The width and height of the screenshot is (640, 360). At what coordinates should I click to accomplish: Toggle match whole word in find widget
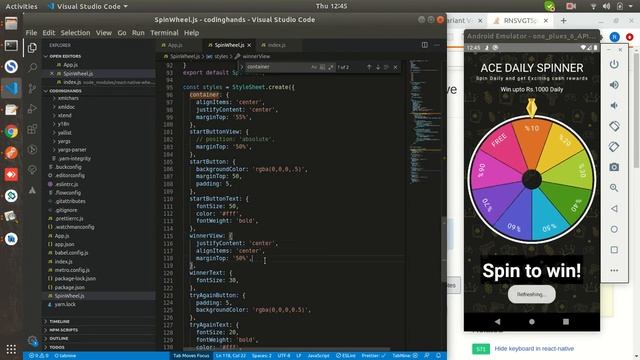point(322,67)
